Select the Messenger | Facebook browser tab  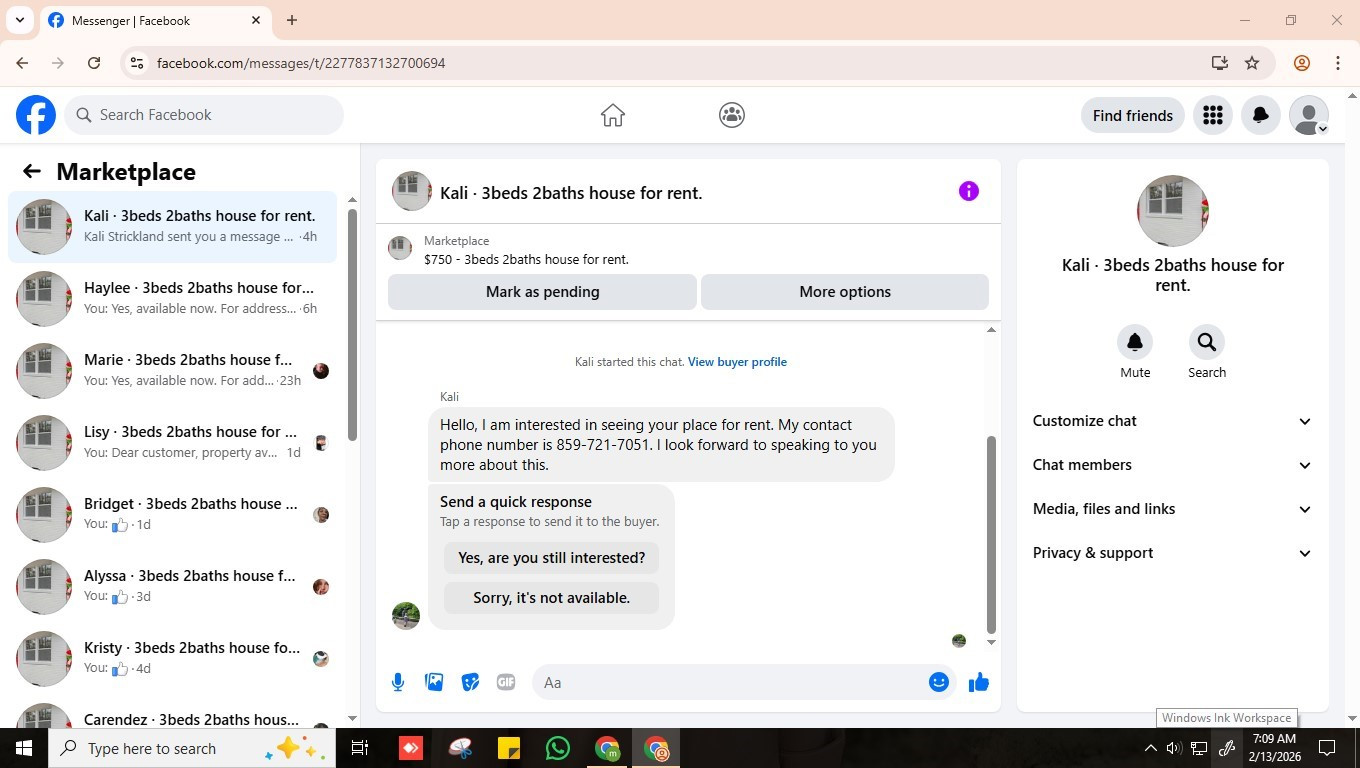[155, 20]
